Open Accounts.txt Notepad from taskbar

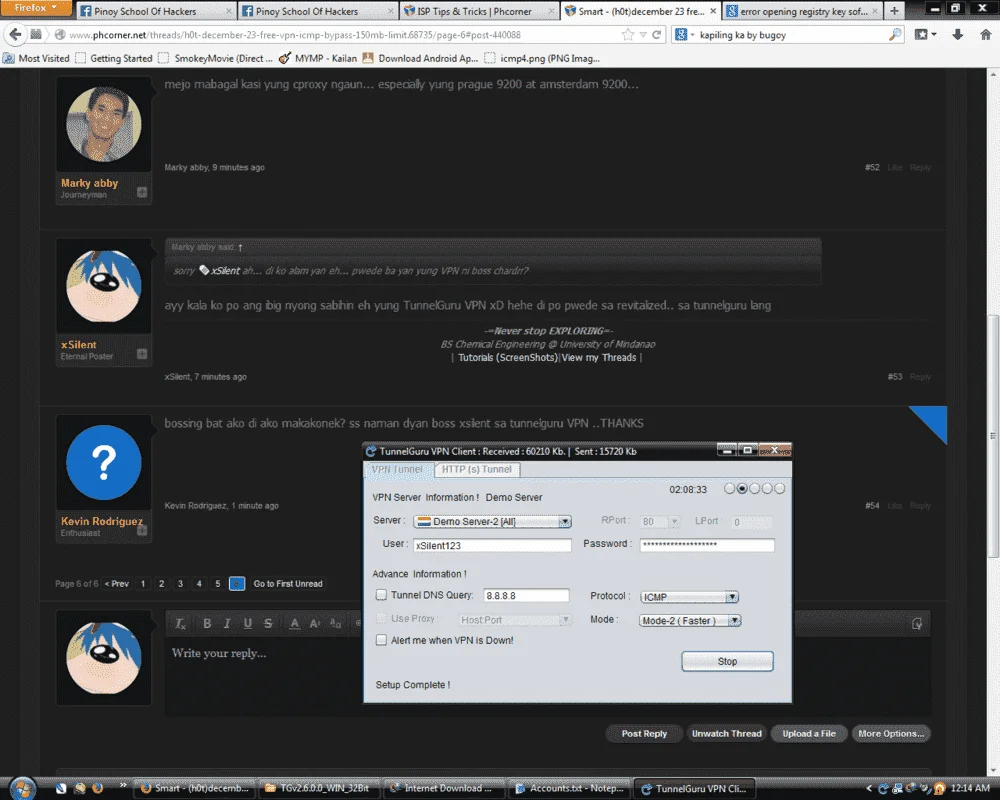[570, 789]
